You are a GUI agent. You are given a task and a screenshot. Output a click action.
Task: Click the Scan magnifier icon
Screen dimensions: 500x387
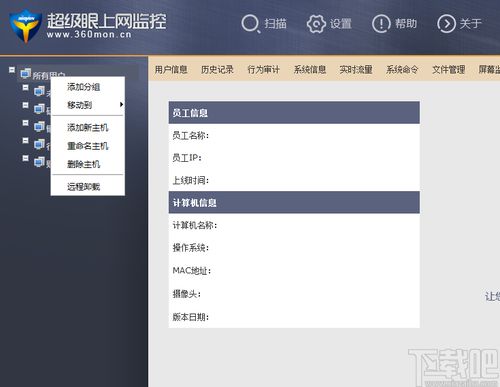250,24
